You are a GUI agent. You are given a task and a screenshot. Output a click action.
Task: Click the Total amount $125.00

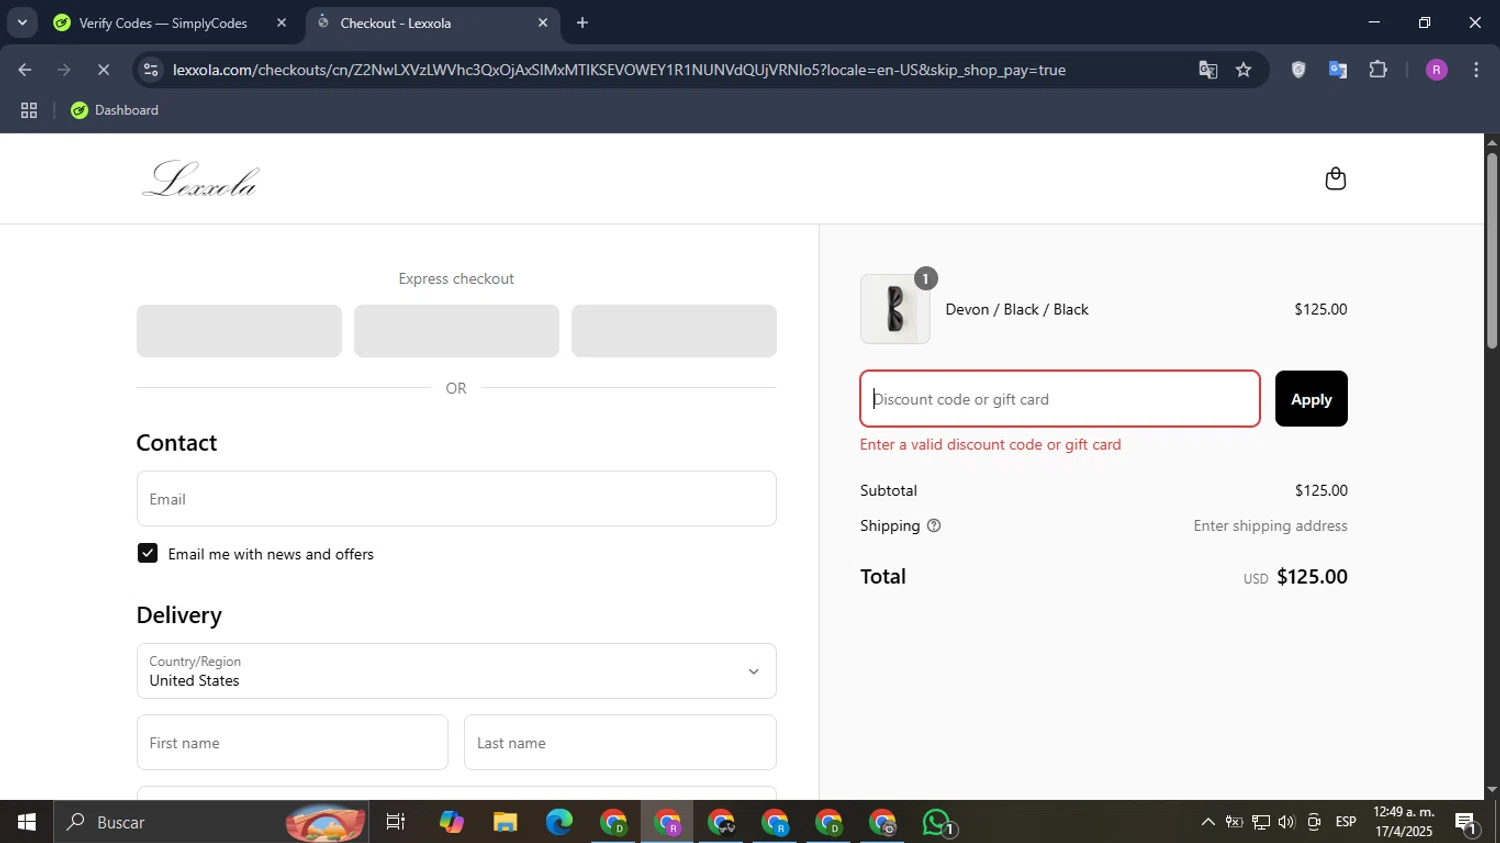tap(1312, 577)
